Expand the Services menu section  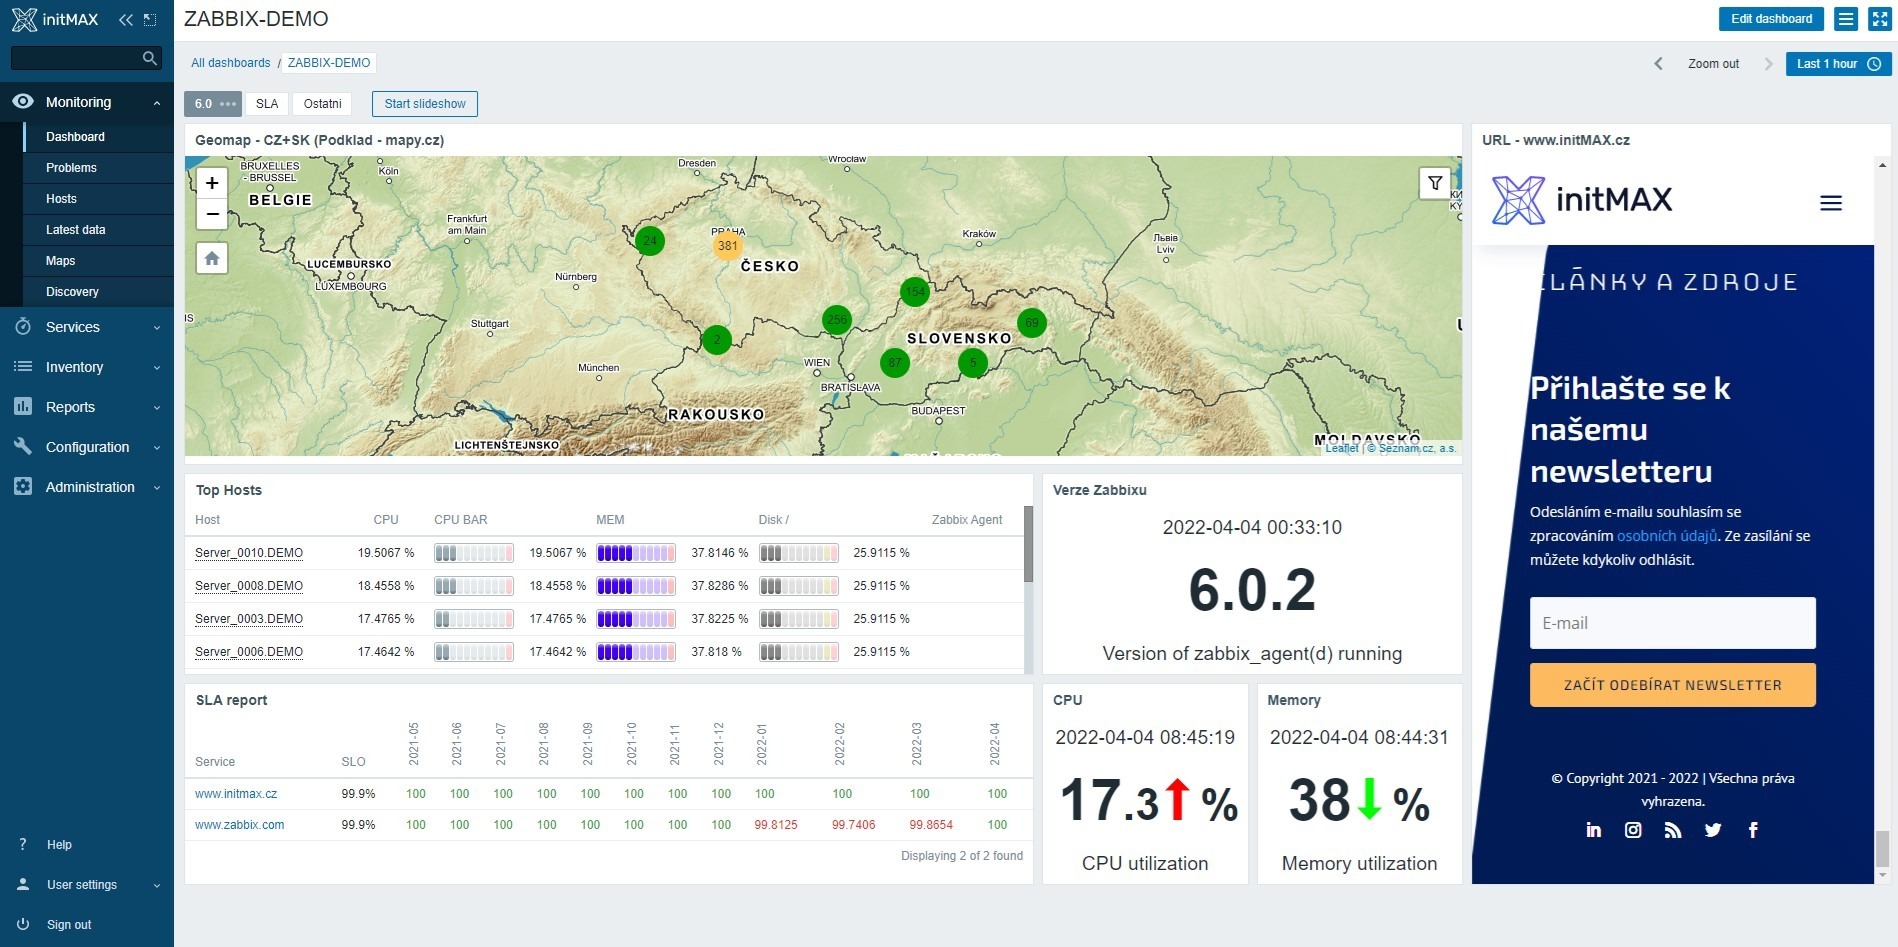pyautogui.click(x=87, y=327)
